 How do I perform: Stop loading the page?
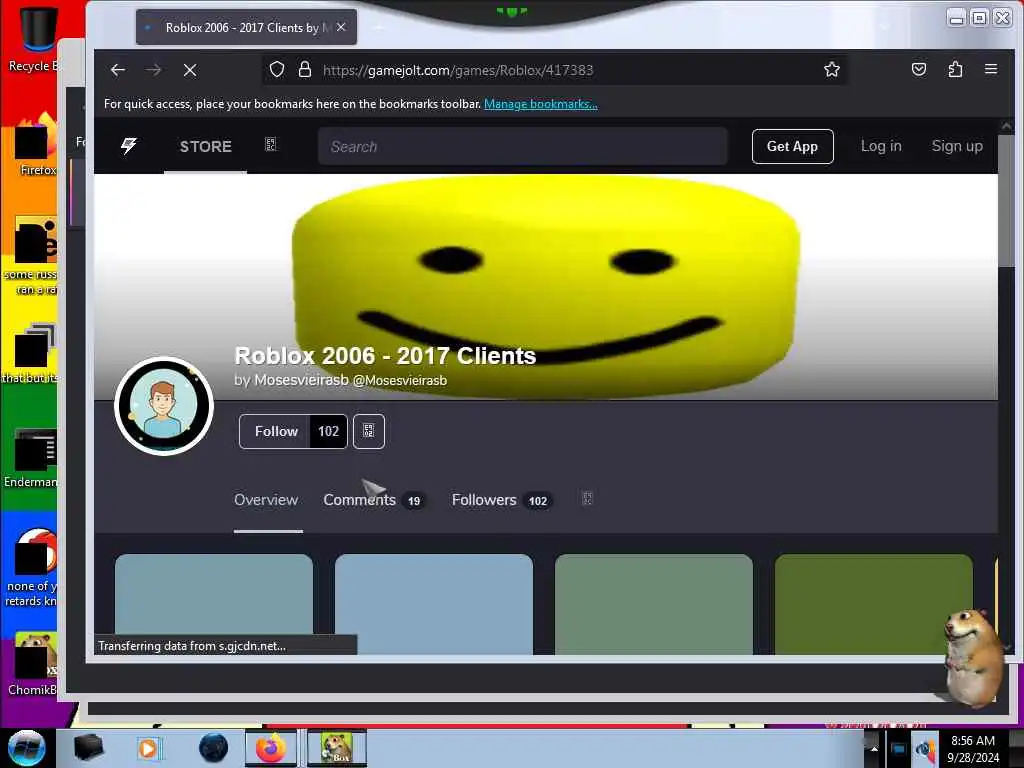click(190, 70)
